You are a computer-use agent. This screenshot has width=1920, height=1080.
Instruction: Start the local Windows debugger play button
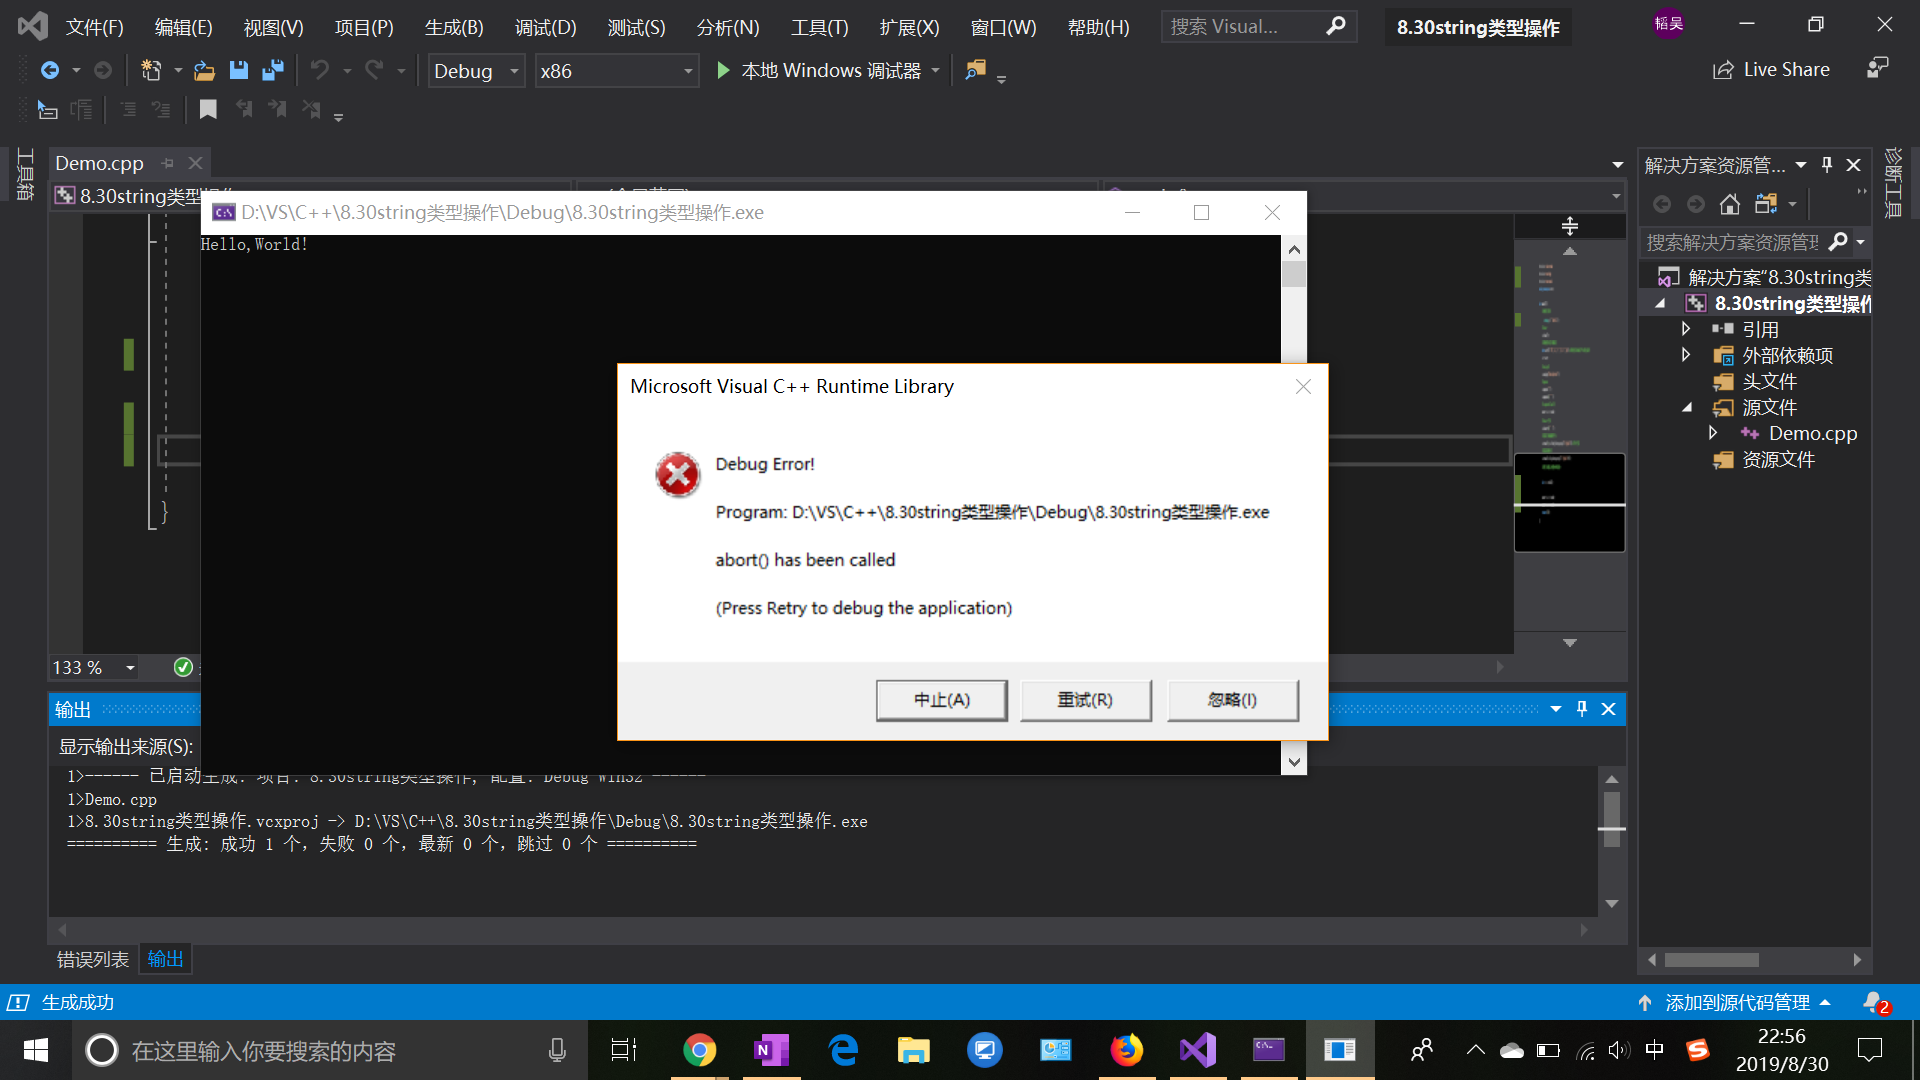coord(723,70)
